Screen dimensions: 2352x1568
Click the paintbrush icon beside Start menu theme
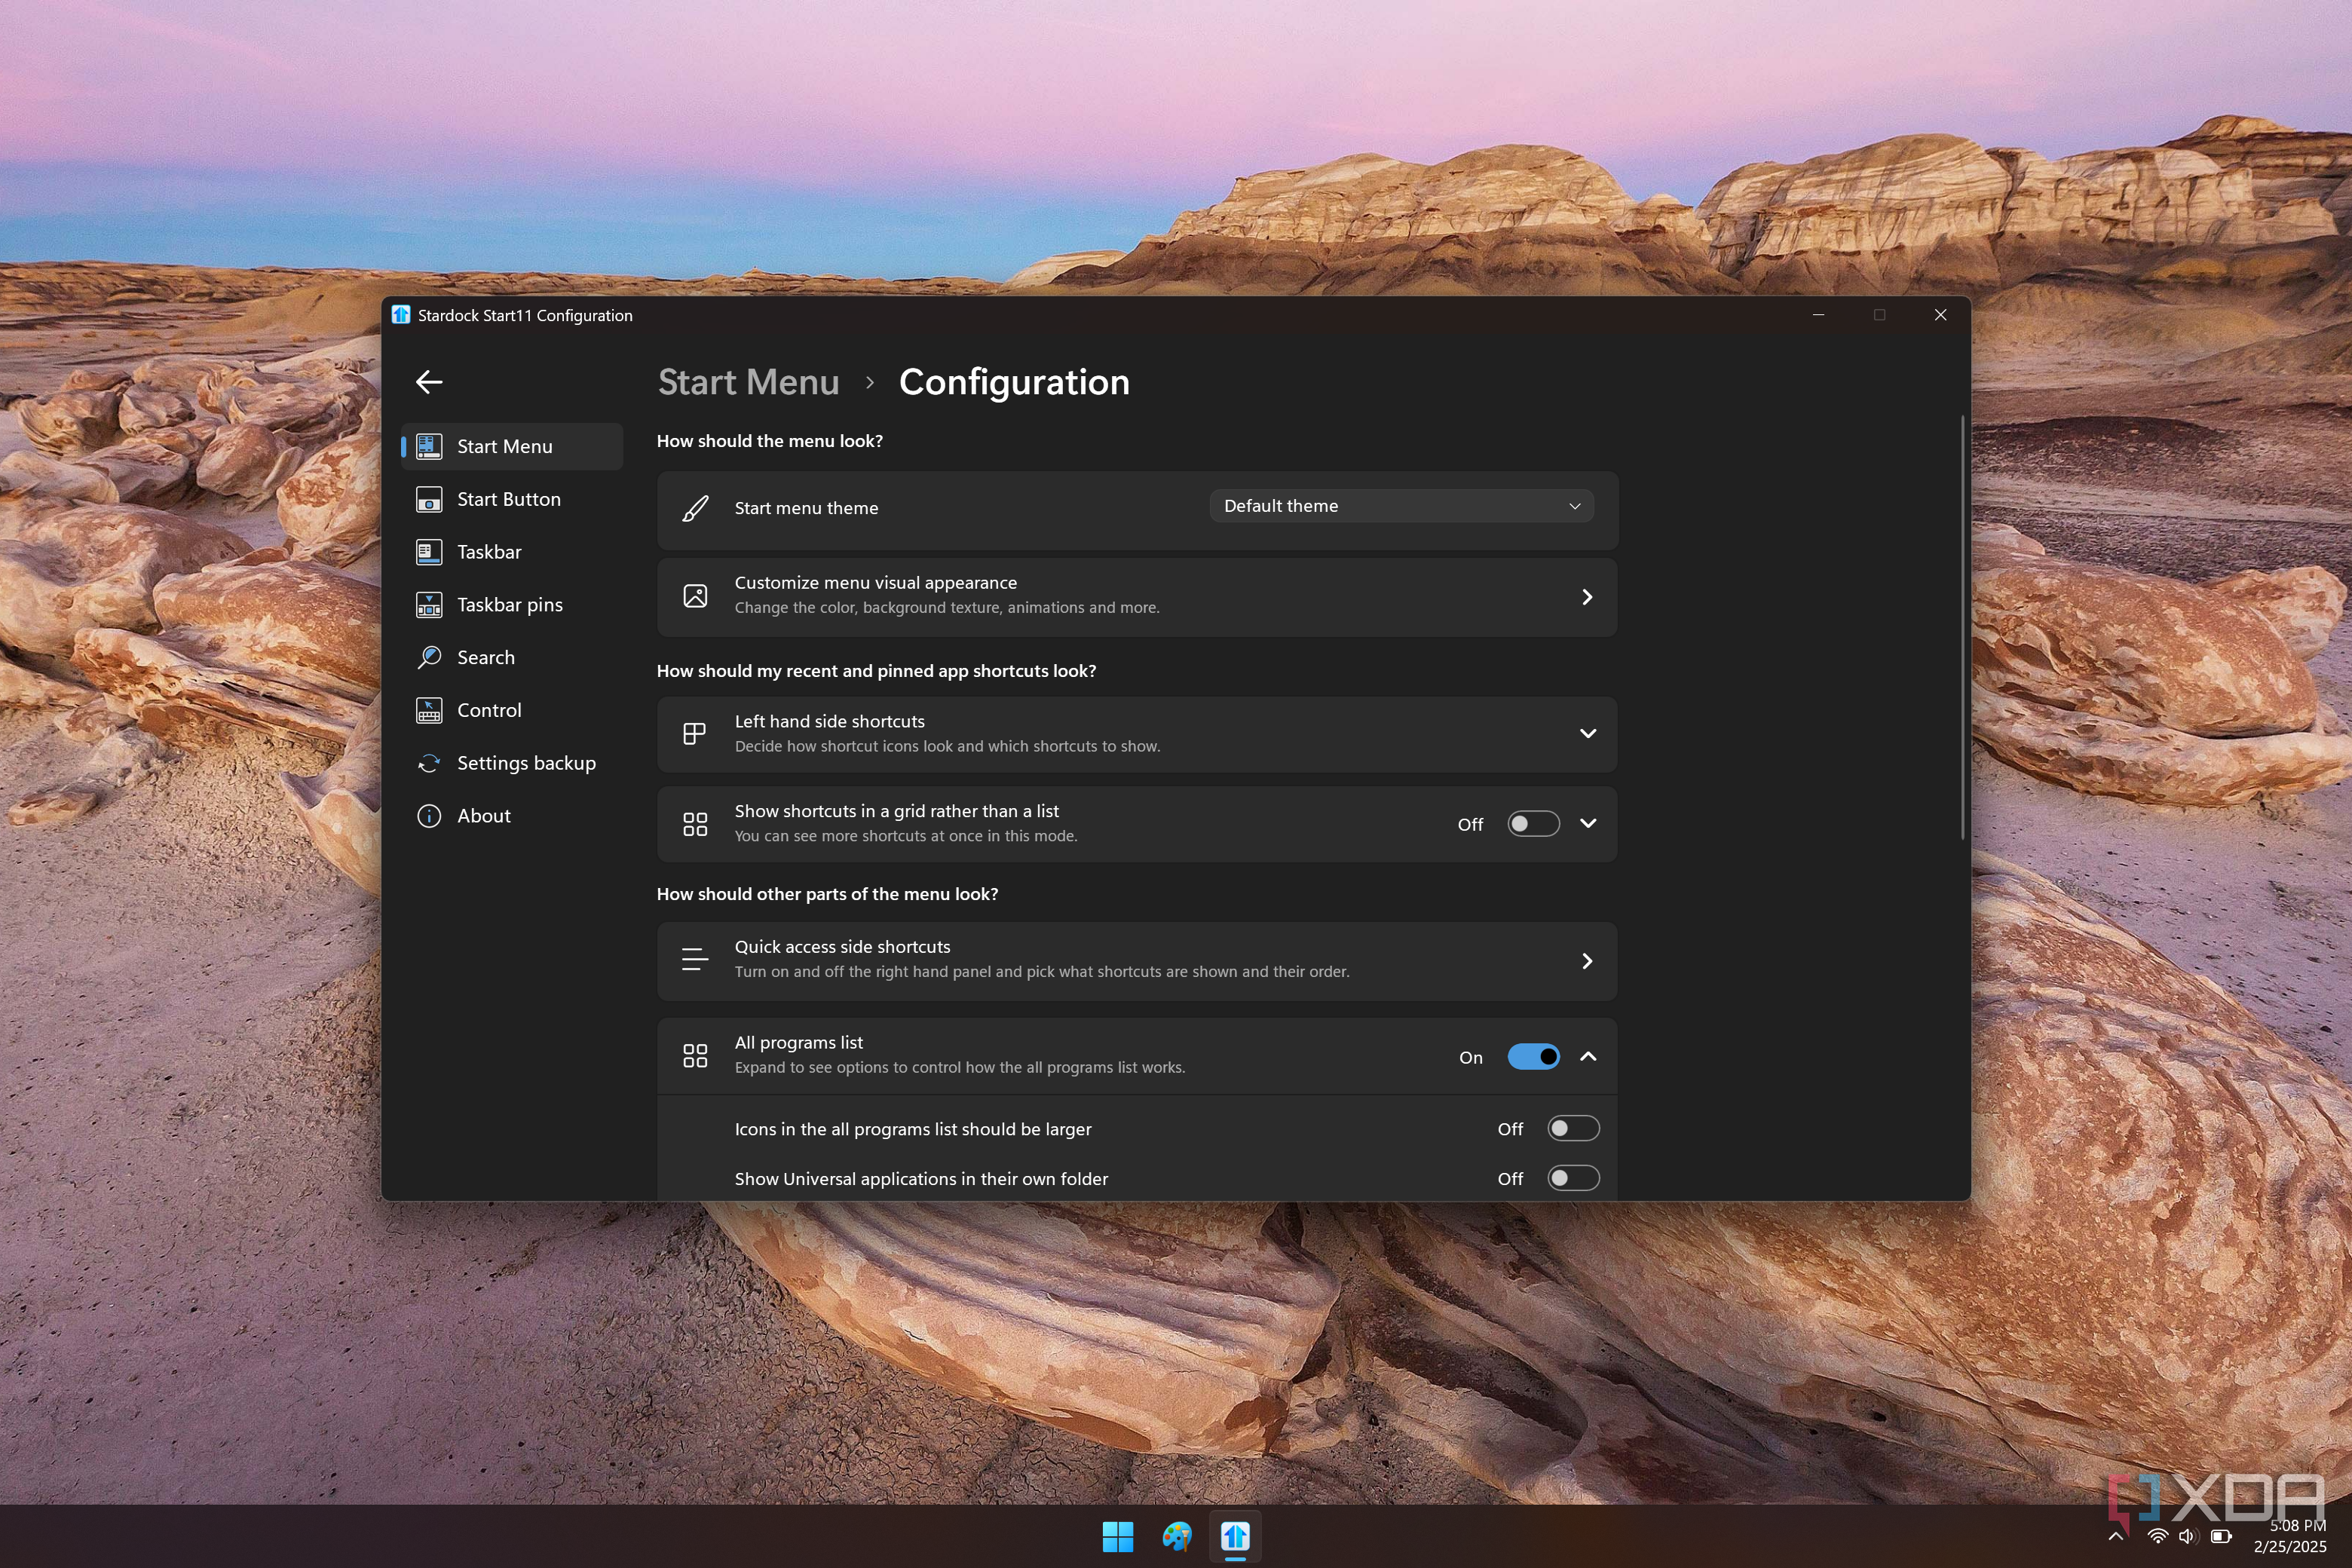pyautogui.click(x=695, y=508)
